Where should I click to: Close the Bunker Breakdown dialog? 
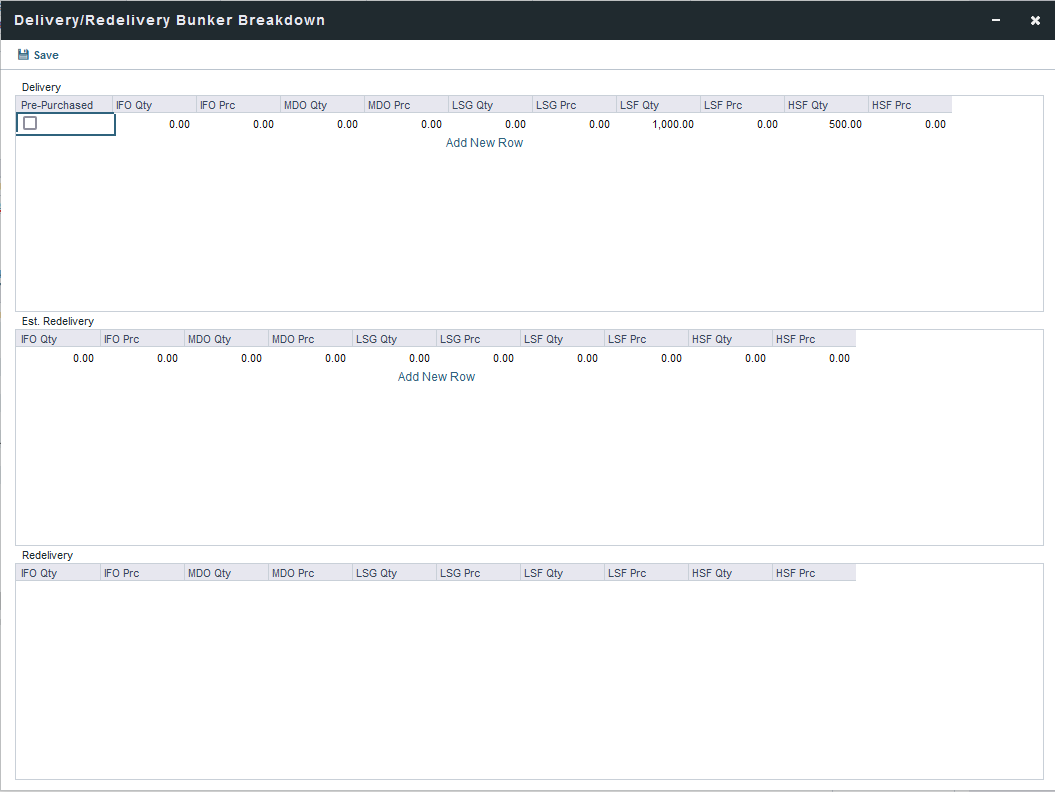pos(1035,20)
